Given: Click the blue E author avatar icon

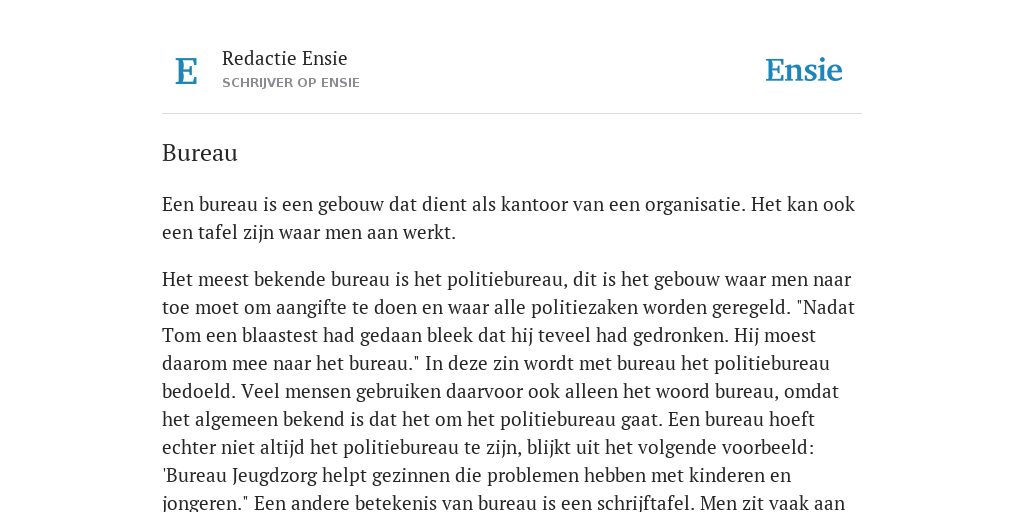Looking at the screenshot, I should [186, 71].
